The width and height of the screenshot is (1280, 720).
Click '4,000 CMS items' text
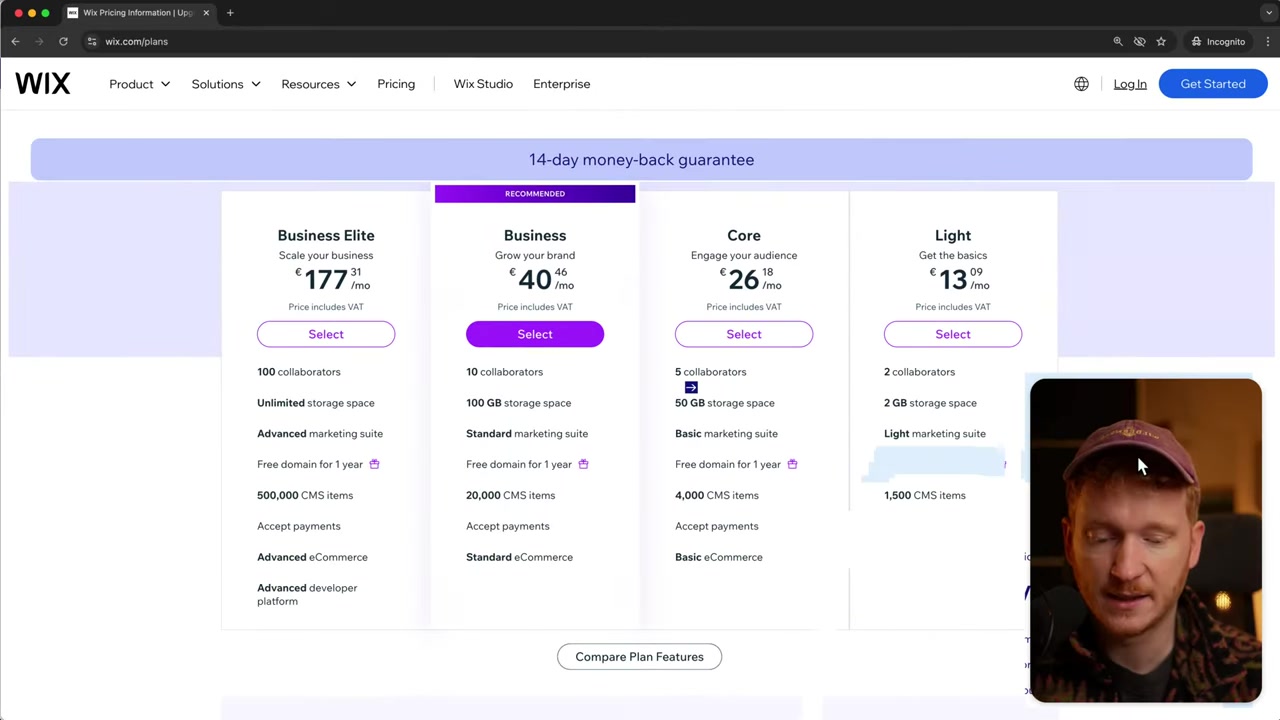[717, 495]
